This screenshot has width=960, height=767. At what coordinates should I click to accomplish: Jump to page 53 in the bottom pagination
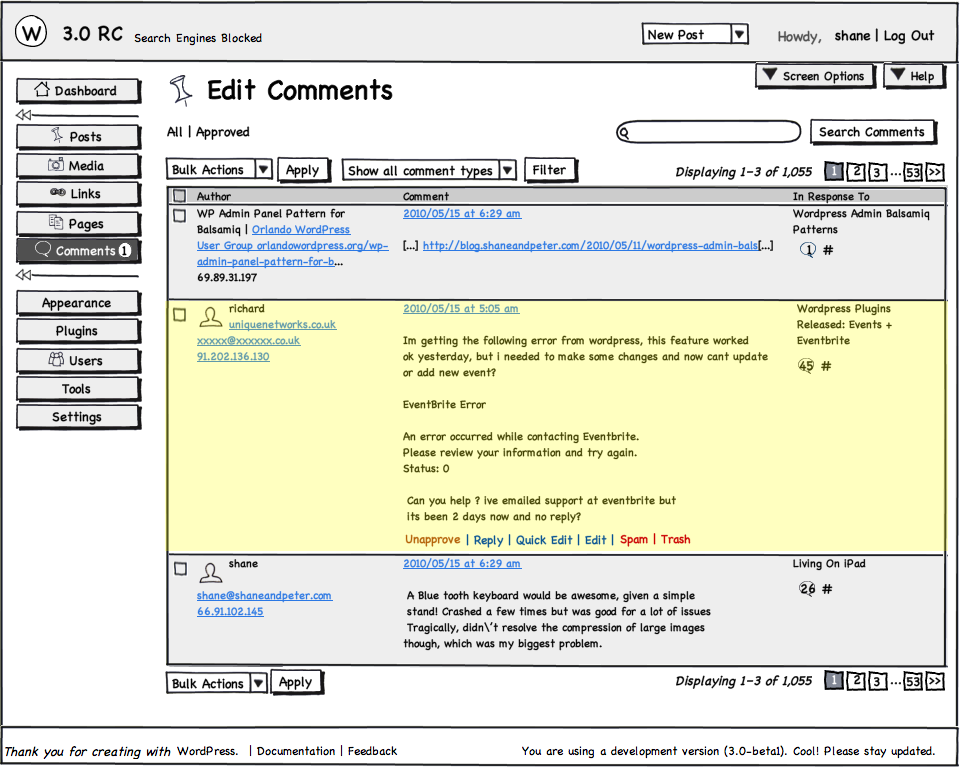[913, 681]
